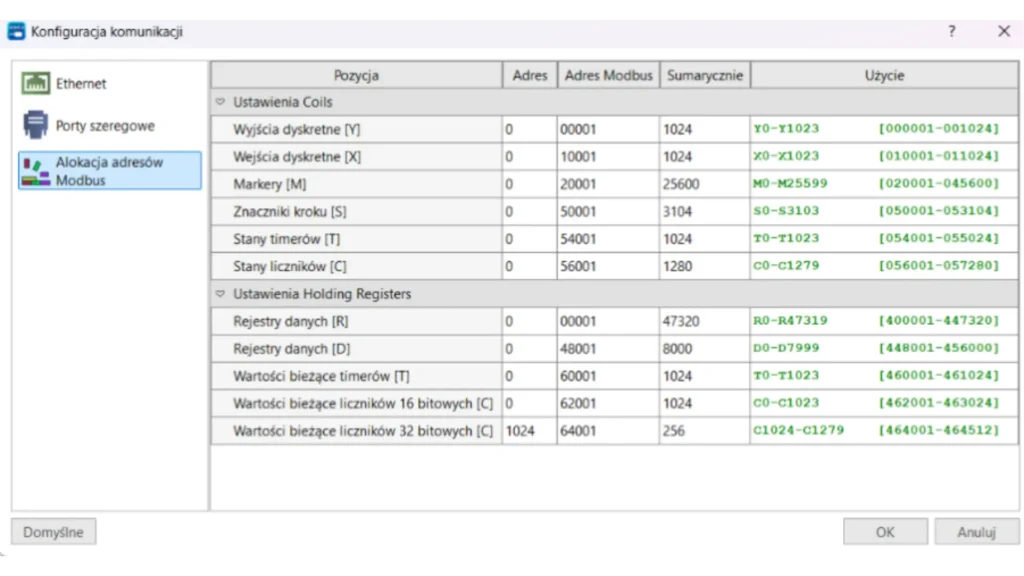Click the Adres Modbus column header
1024x576 pixels.
(x=608, y=75)
